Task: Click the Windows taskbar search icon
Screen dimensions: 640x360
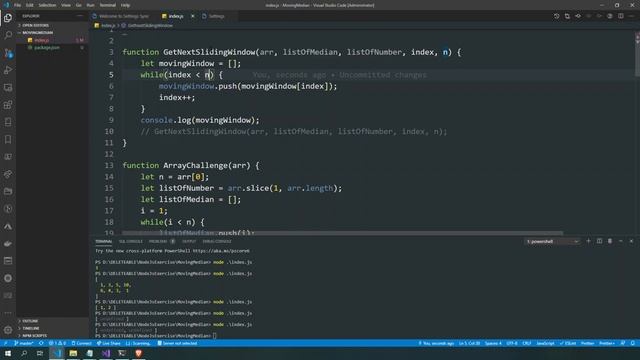Action: [24, 353]
